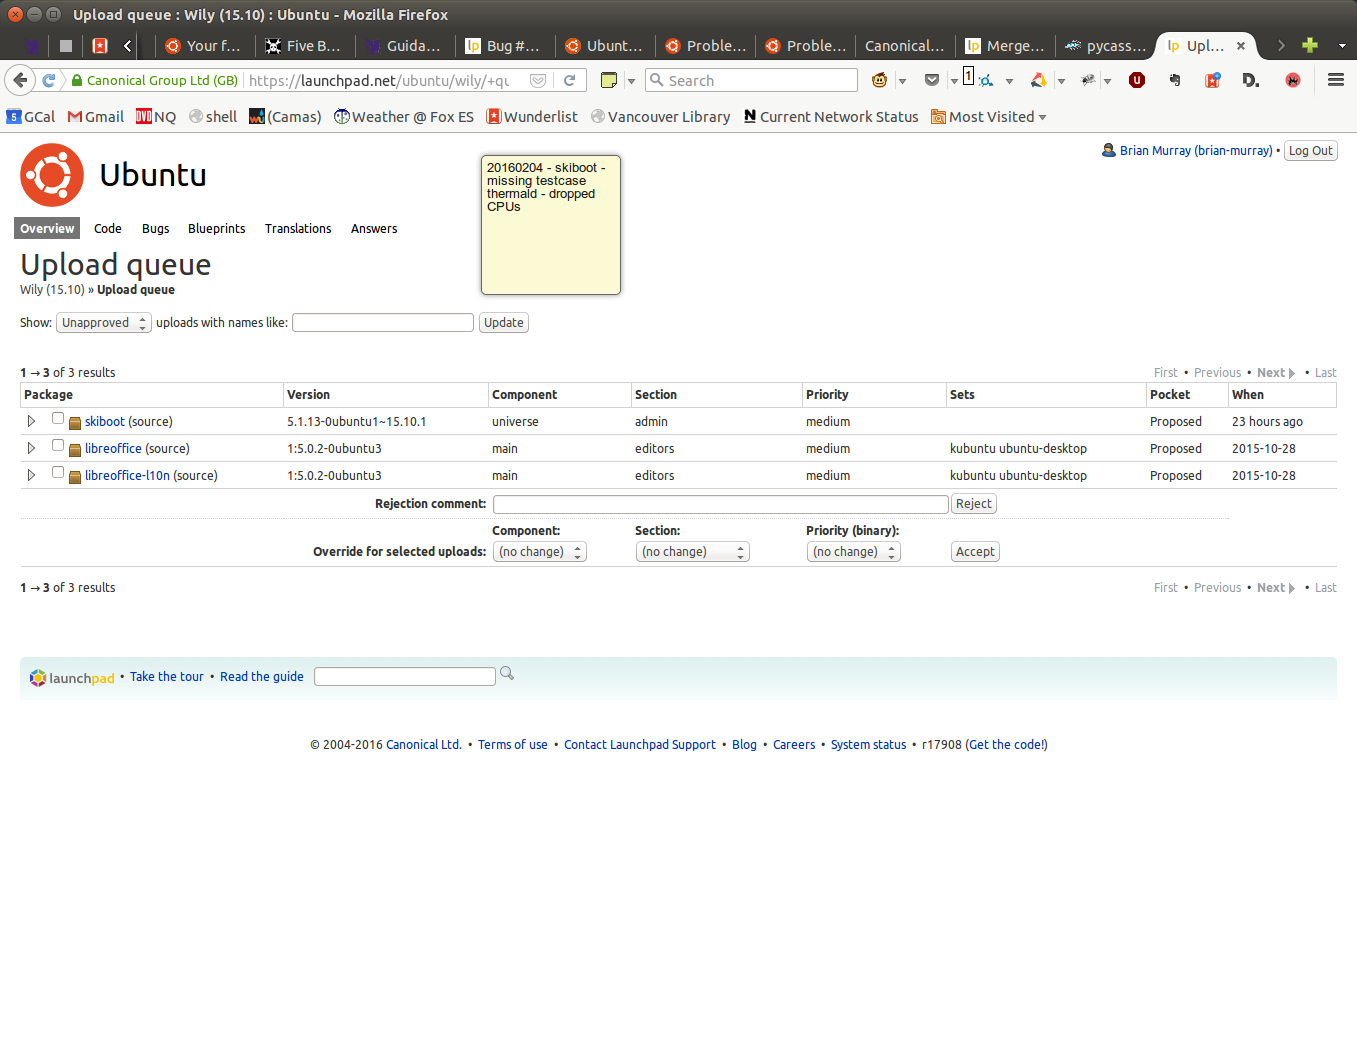The height and width of the screenshot is (1056, 1357).
Task: Click the Pocket save icon in toolbar
Action: (932, 80)
